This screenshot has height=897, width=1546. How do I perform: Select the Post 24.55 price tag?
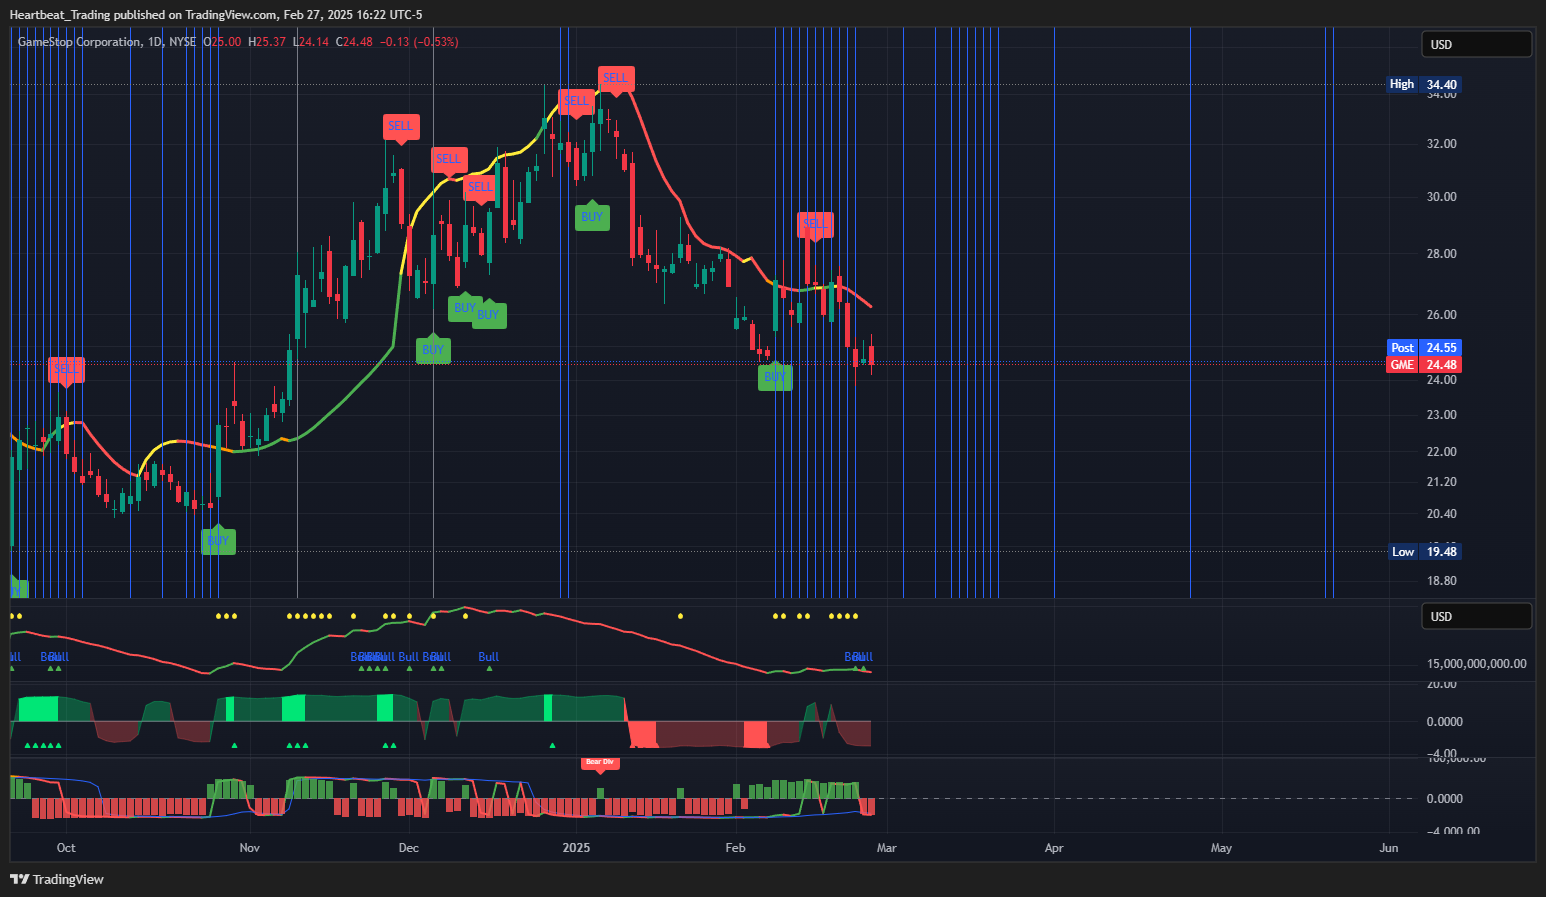[1424, 348]
